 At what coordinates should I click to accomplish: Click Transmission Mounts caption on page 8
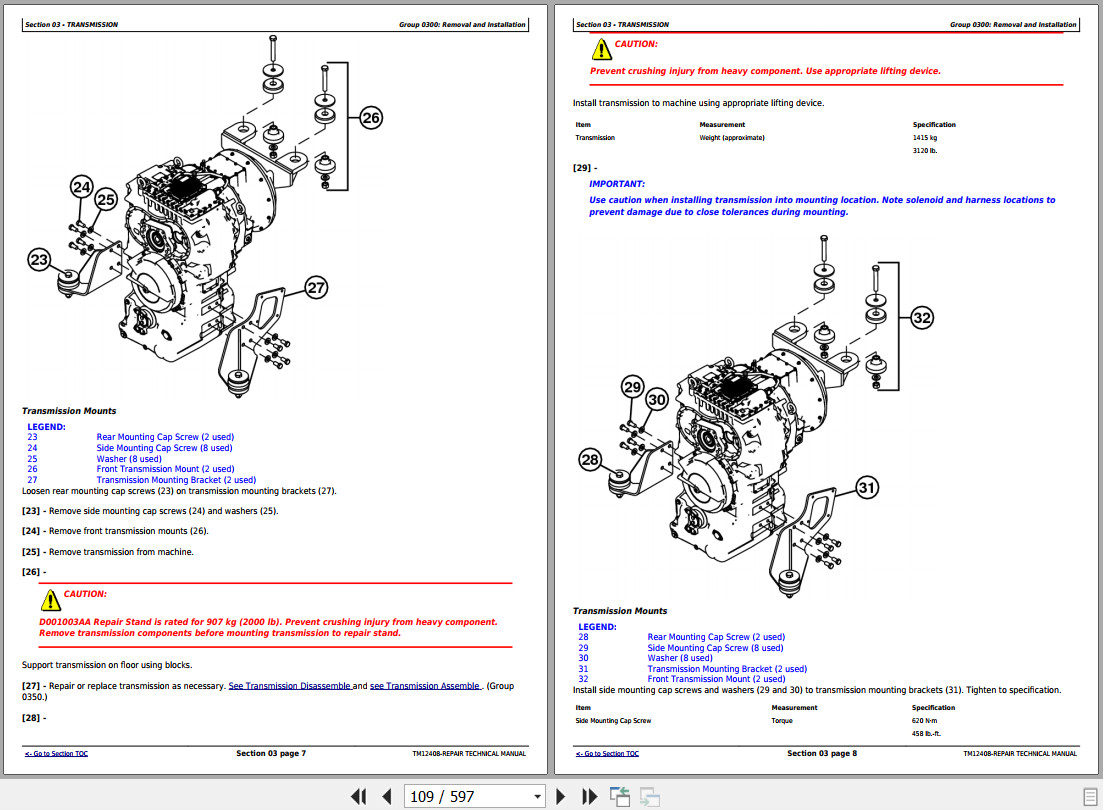tap(620, 611)
